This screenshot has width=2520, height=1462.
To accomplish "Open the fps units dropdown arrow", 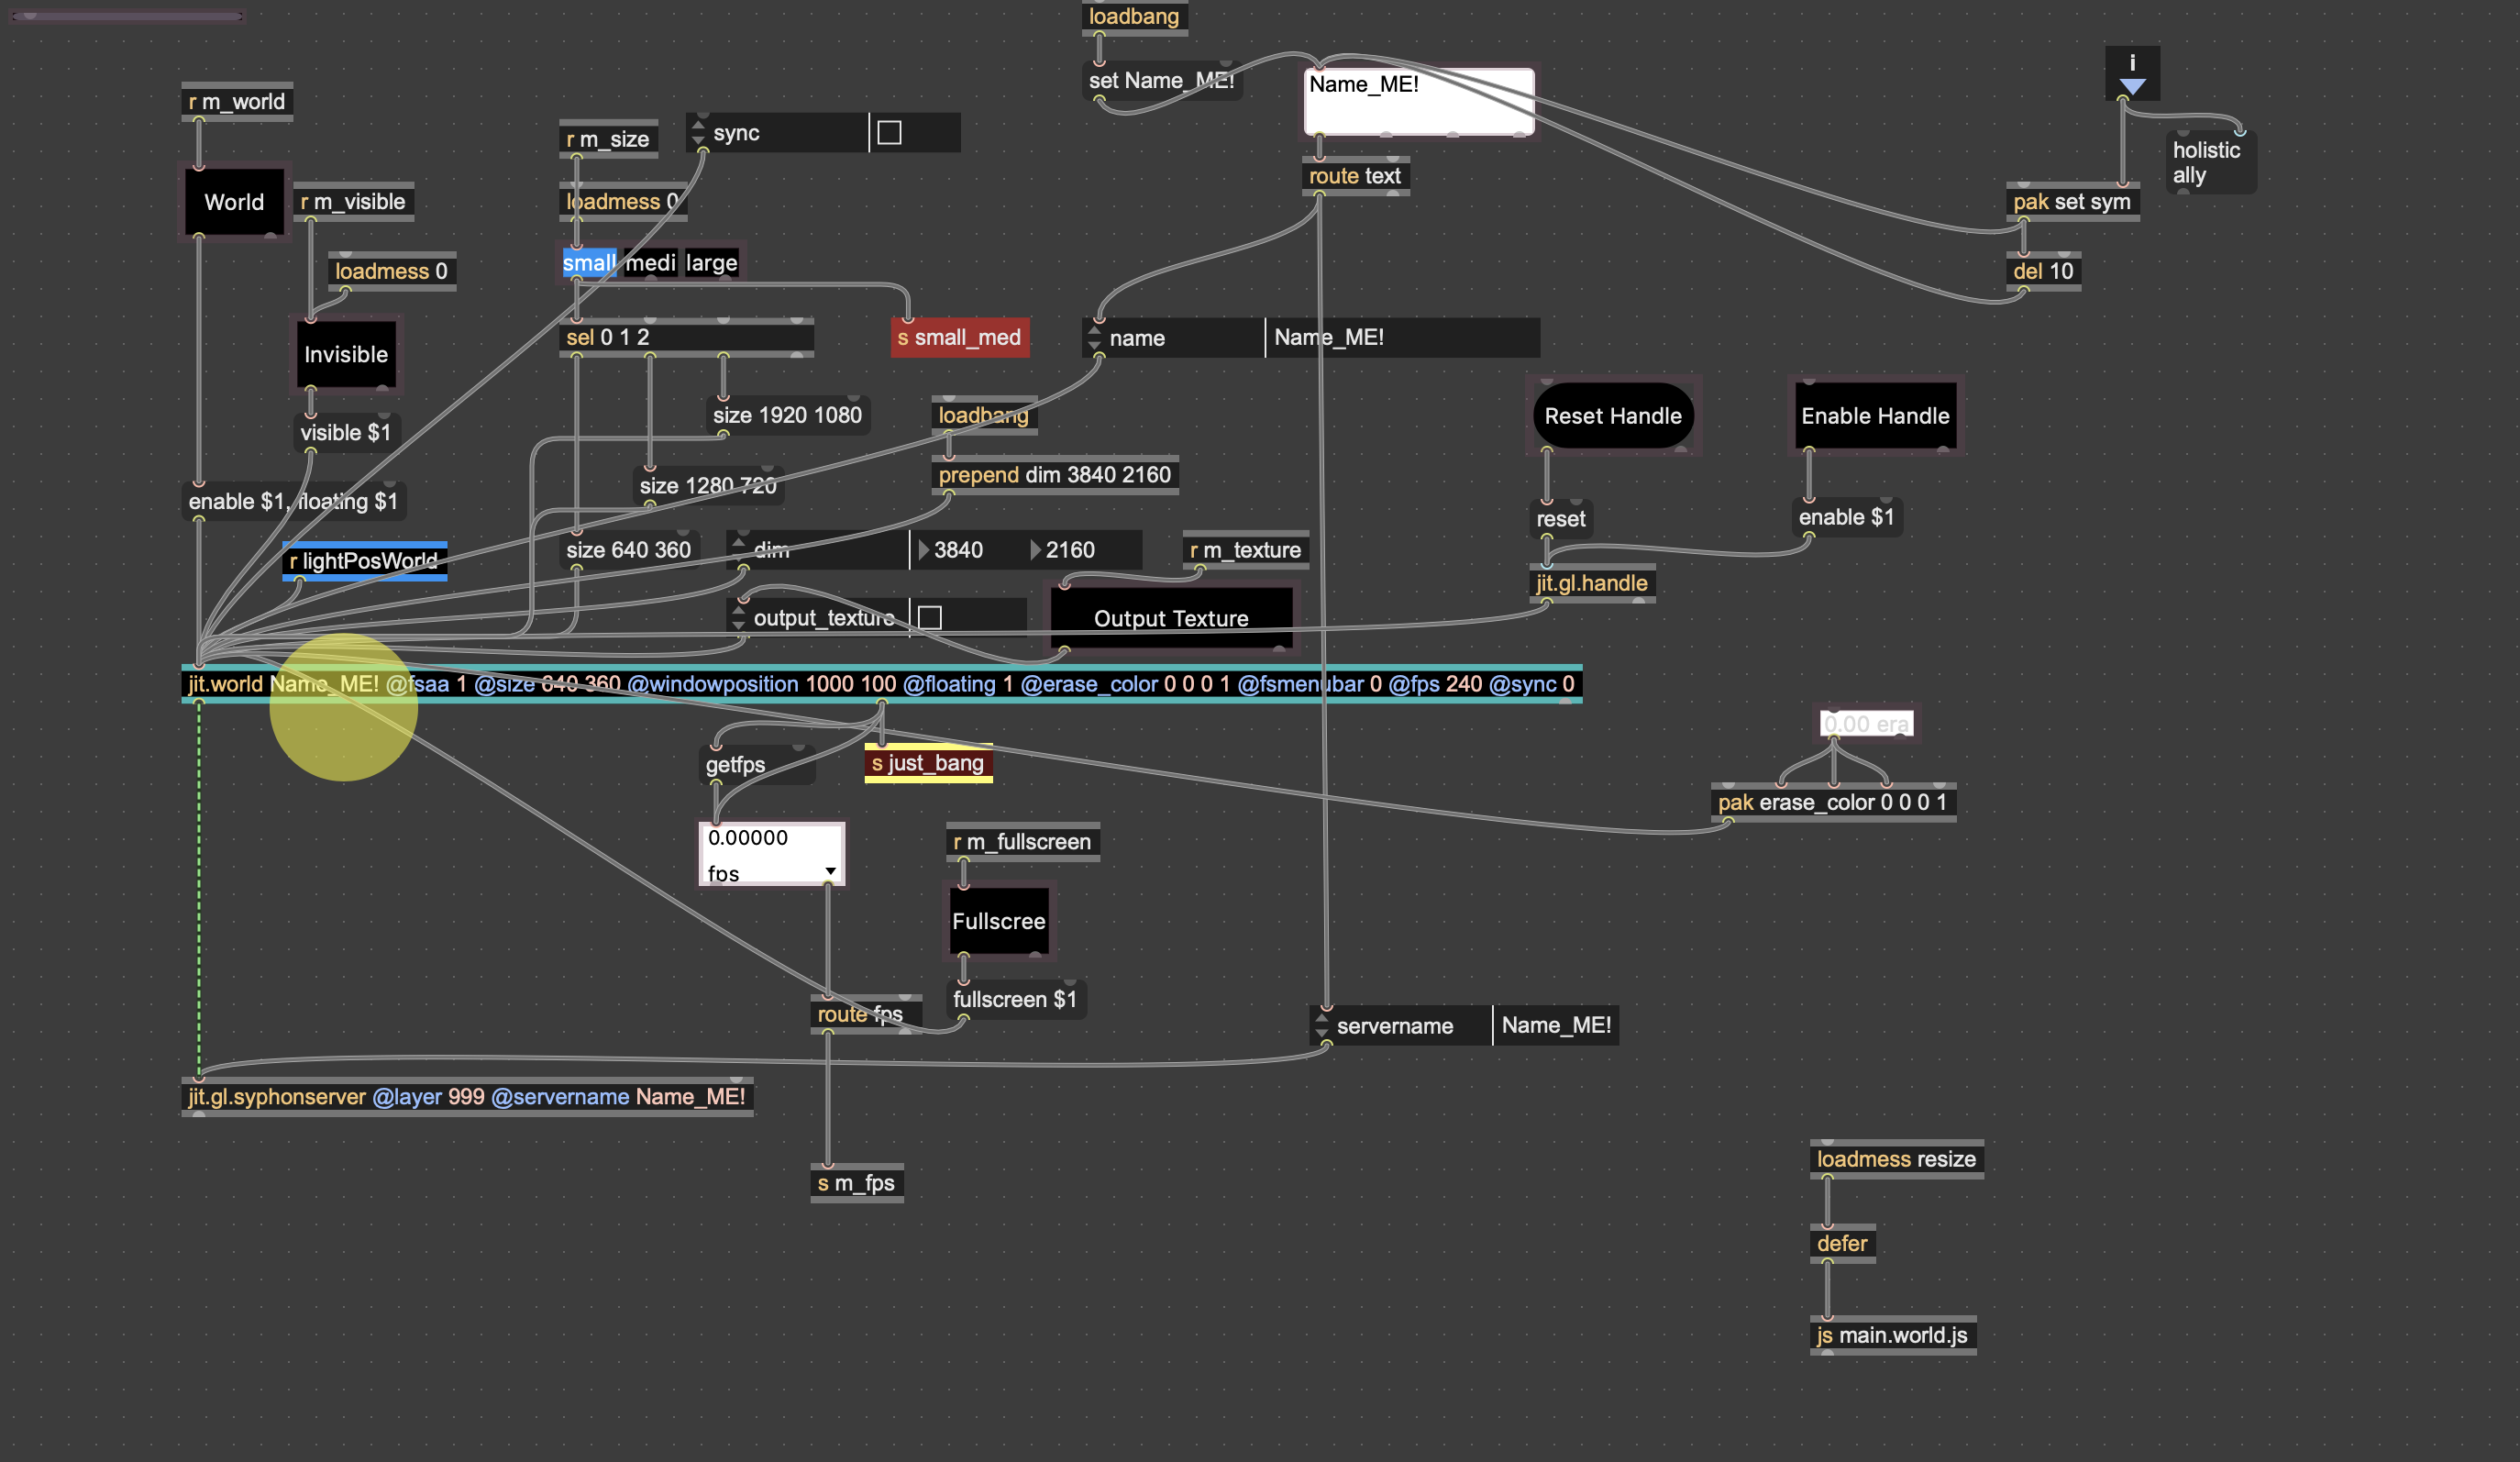I will [x=830, y=871].
